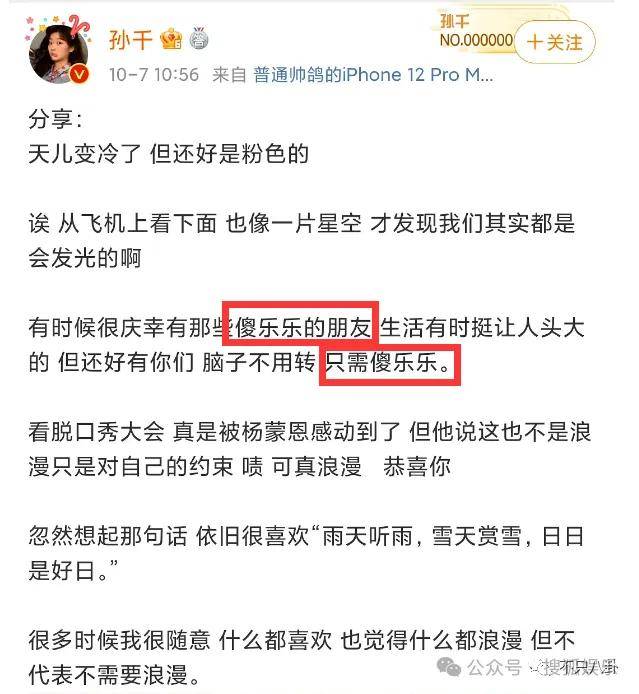Tap the red-boxed phrase 傻乐乐的朋友
The height and width of the screenshot is (694, 639).
coord(303,328)
